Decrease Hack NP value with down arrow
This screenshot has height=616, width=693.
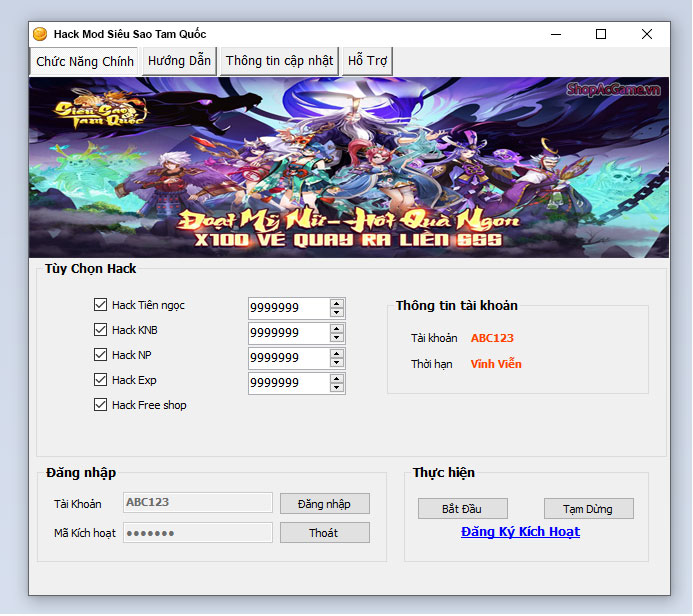tap(337, 363)
